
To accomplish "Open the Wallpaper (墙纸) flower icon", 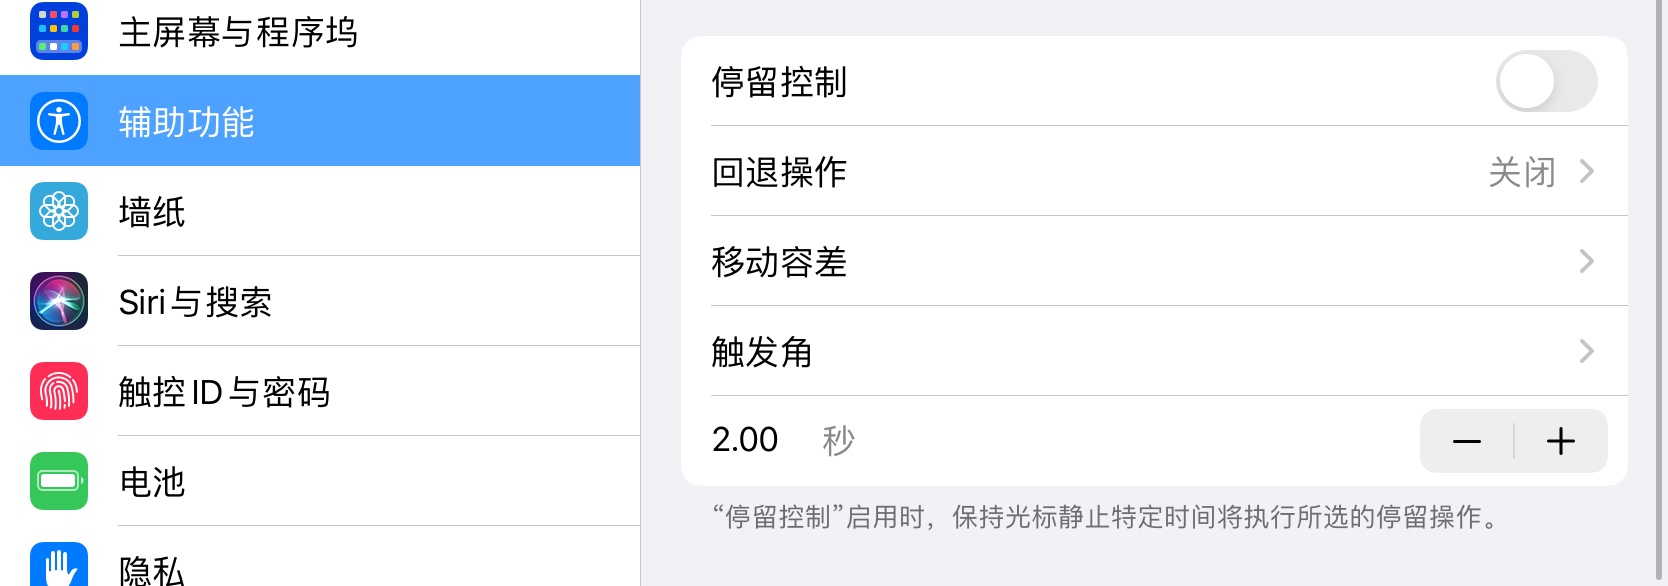I will (x=59, y=211).
